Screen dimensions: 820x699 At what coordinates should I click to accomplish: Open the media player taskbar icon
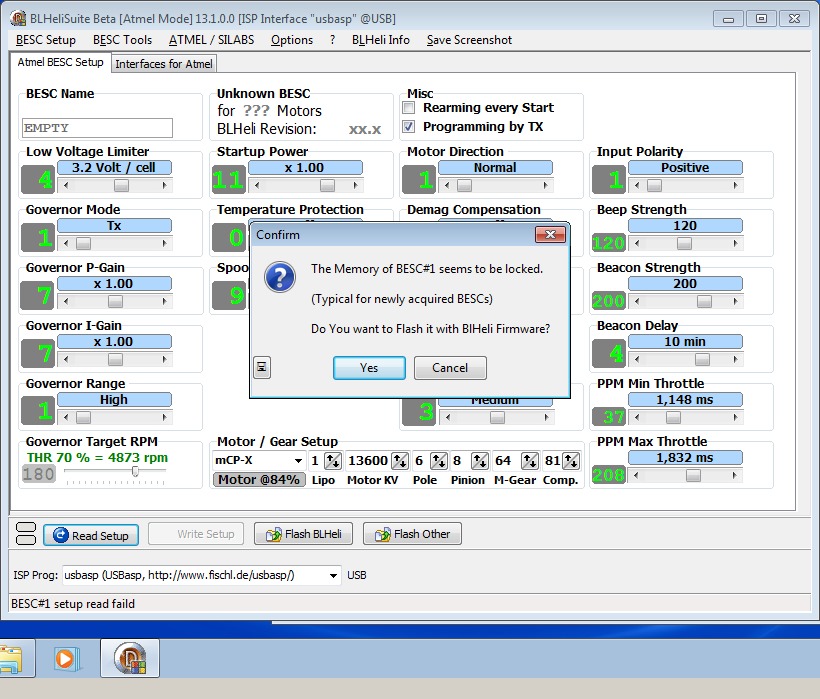[66, 659]
